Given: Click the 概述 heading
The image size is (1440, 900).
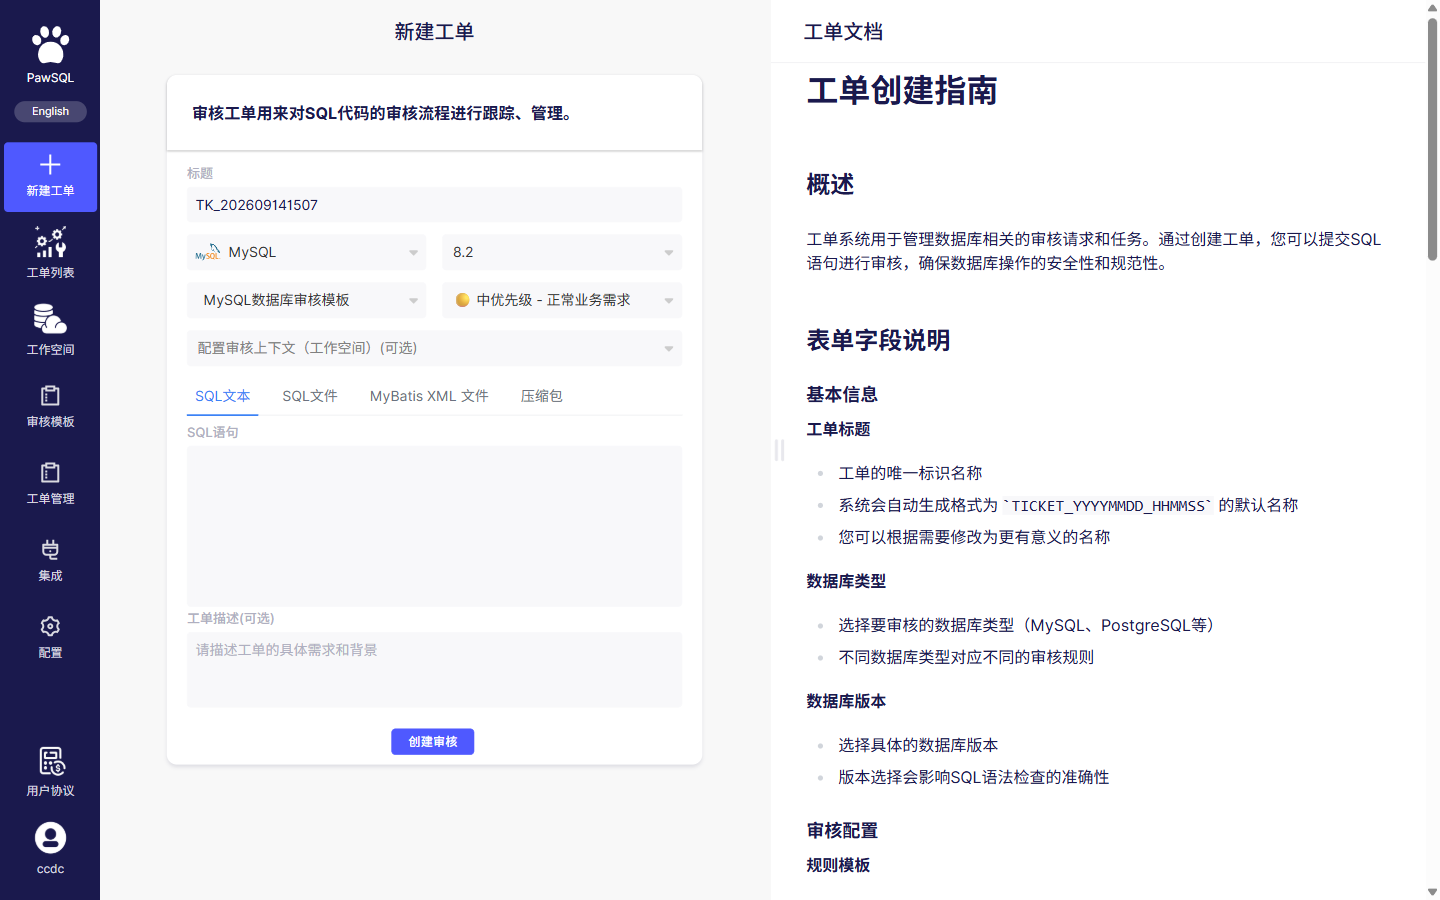Looking at the screenshot, I should [x=830, y=185].
